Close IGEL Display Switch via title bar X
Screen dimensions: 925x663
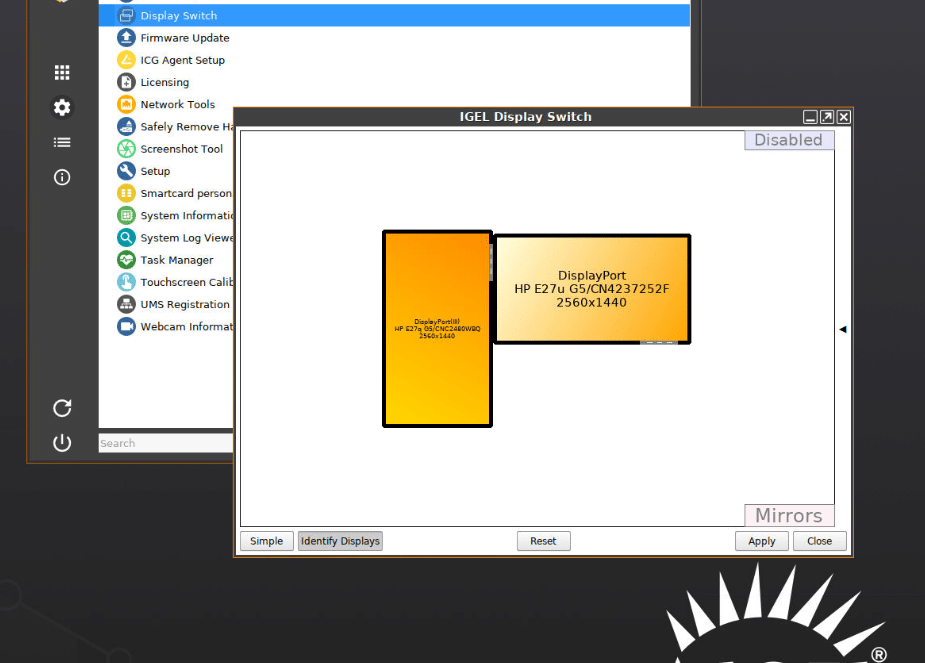click(x=844, y=117)
